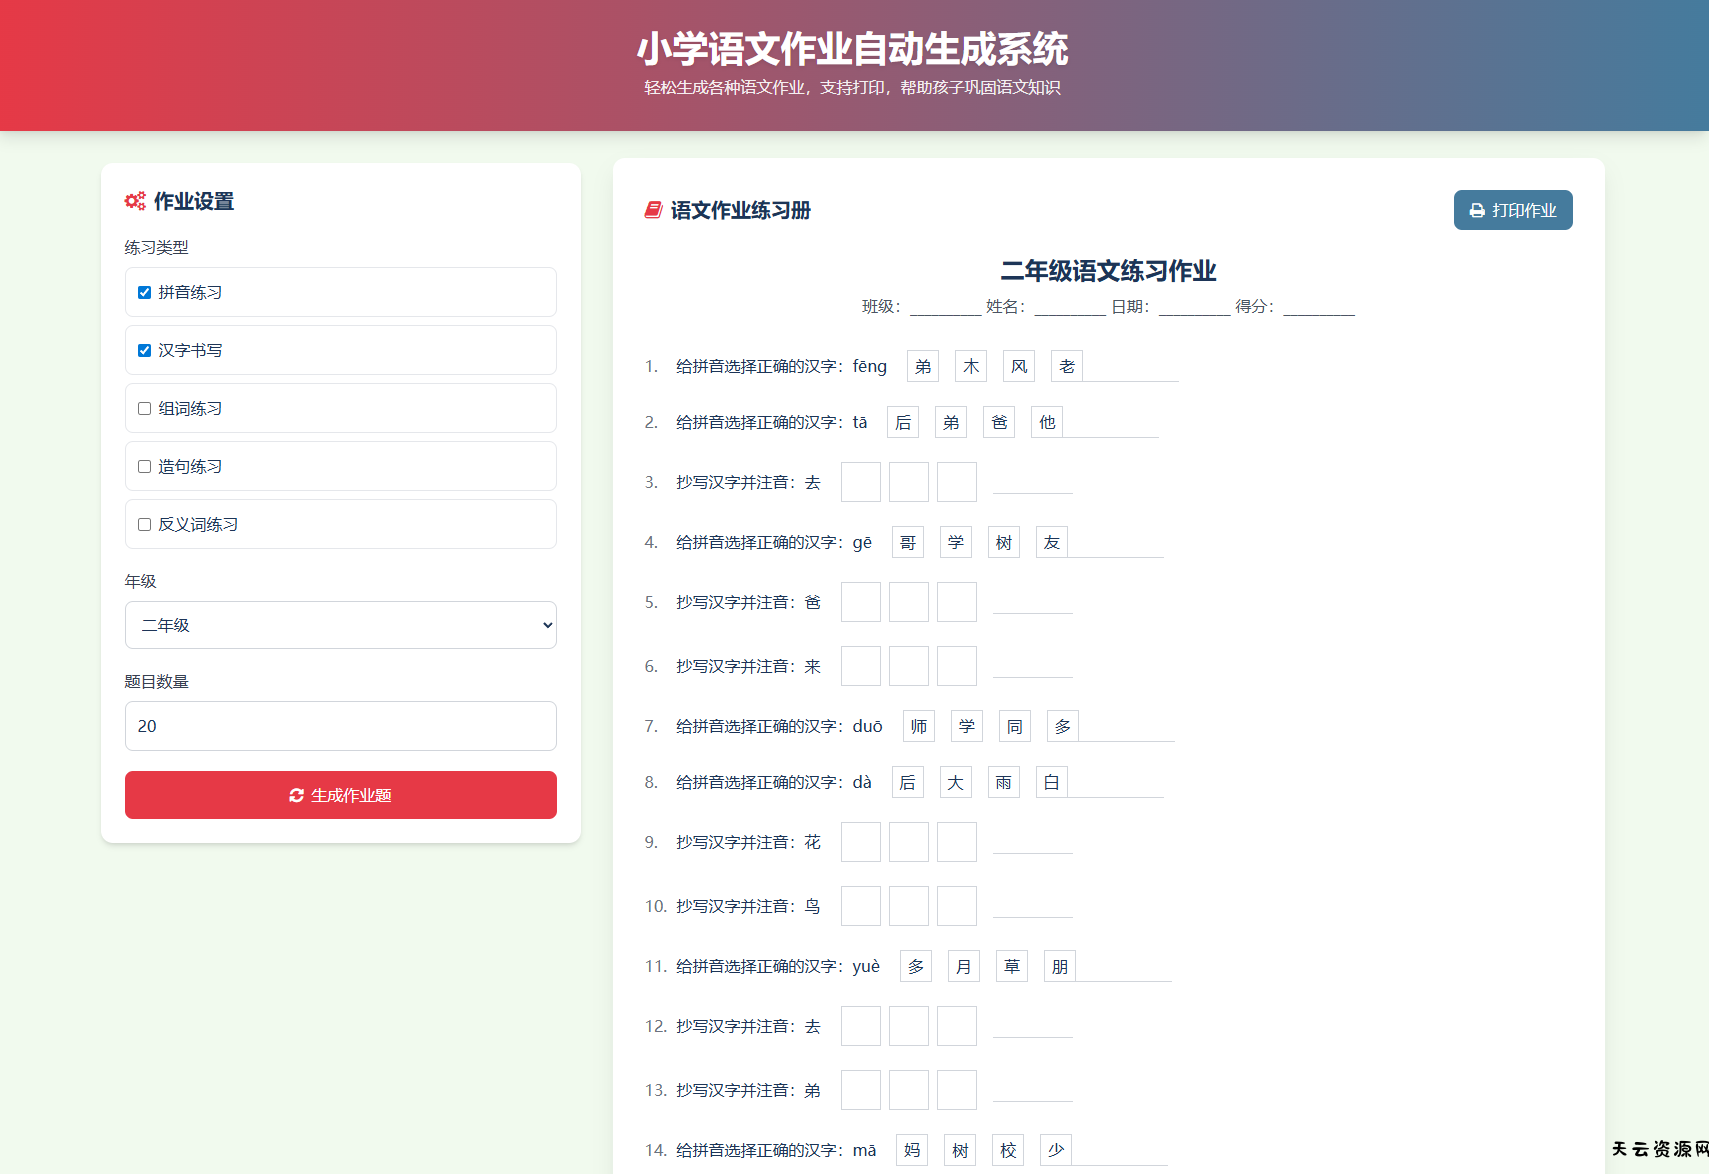The width and height of the screenshot is (1709, 1174).
Task: Enable the 组词练习 checkbox
Action: (145, 409)
